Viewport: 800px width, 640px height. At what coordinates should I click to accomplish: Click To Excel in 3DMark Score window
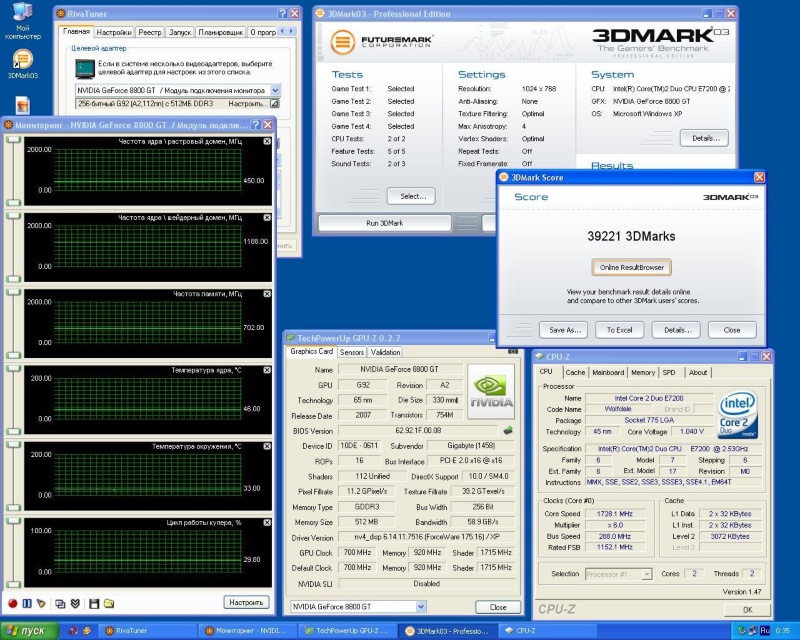(x=619, y=330)
